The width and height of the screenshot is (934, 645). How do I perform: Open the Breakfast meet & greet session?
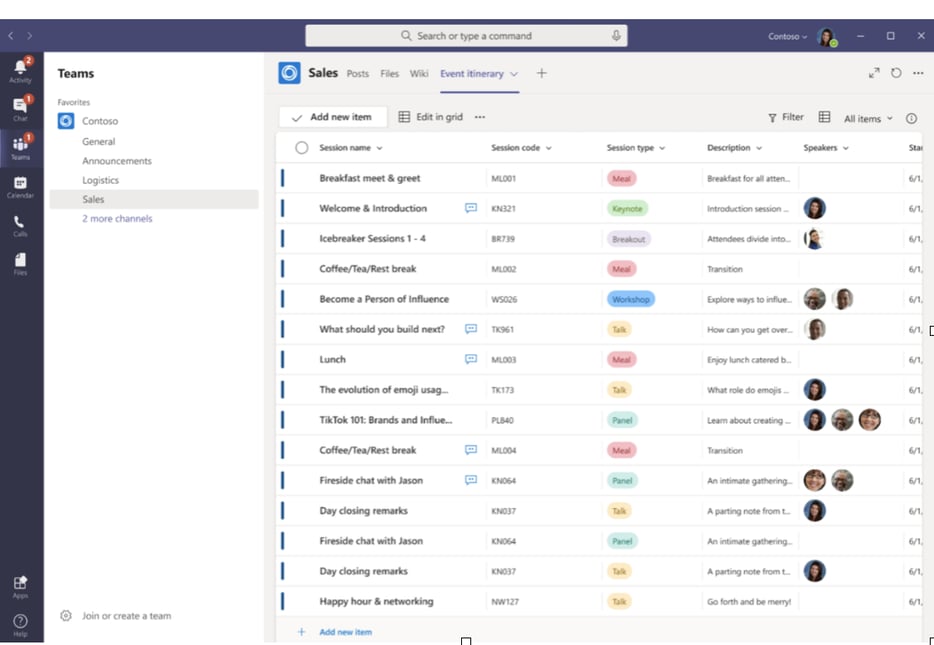[370, 178]
